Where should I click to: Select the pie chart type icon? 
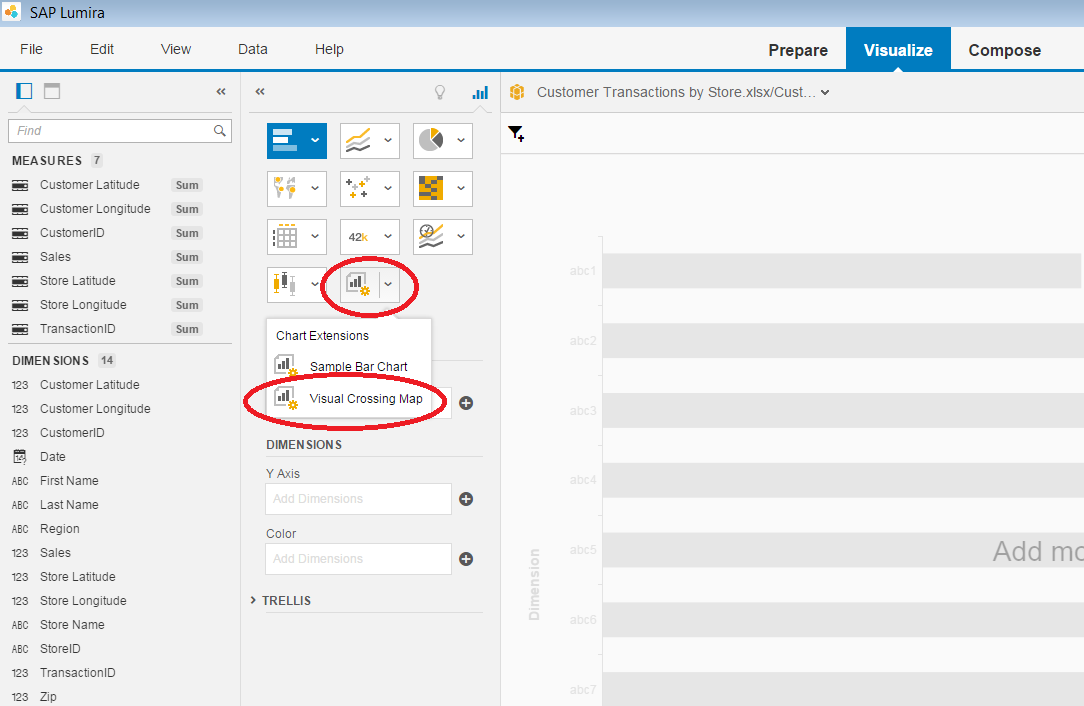coord(431,140)
